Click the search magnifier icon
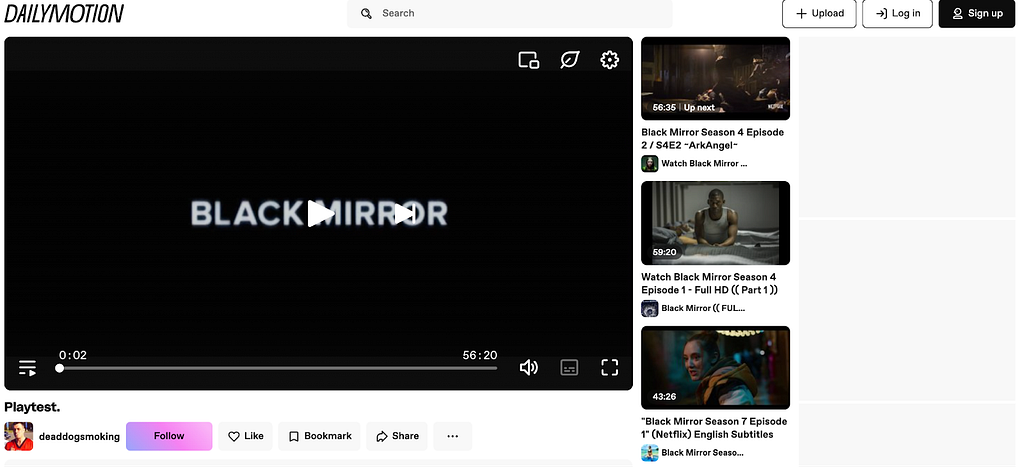 click(x=366, y=13)
